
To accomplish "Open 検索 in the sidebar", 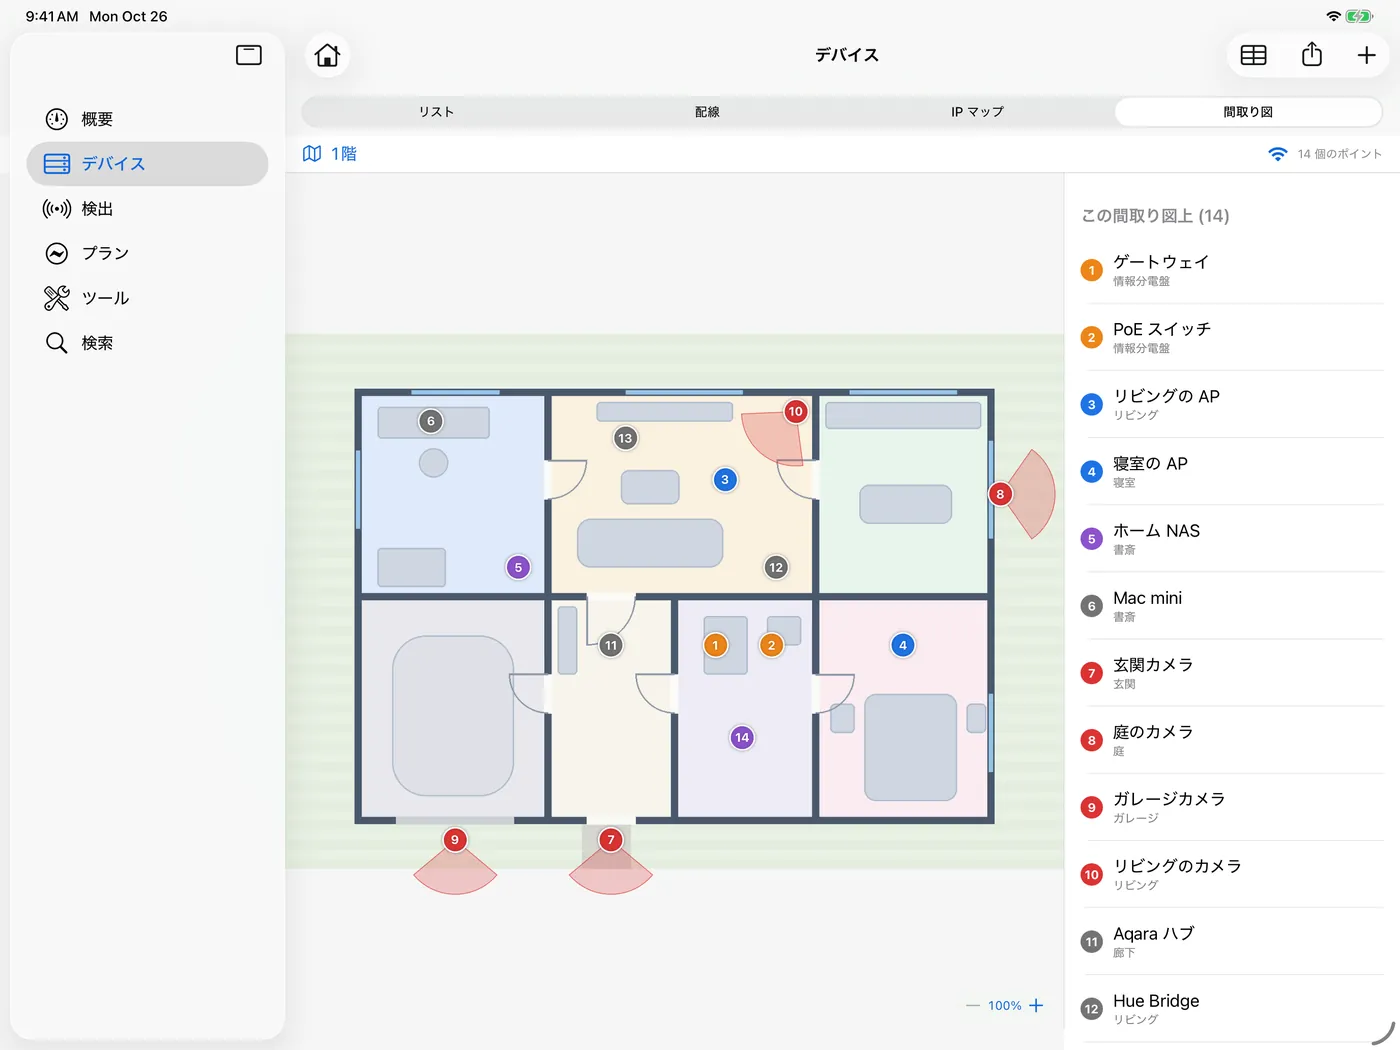I will 147,343.
